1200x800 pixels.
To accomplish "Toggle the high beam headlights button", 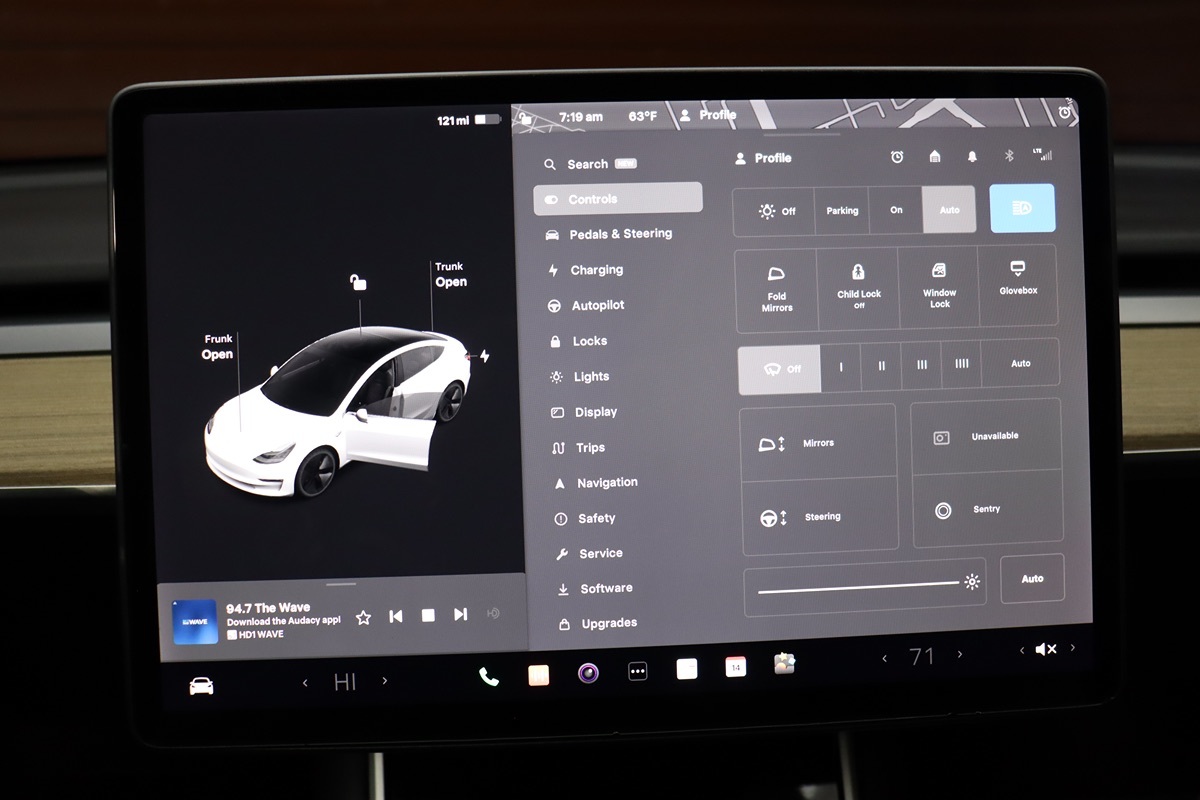I will 1022,209.
